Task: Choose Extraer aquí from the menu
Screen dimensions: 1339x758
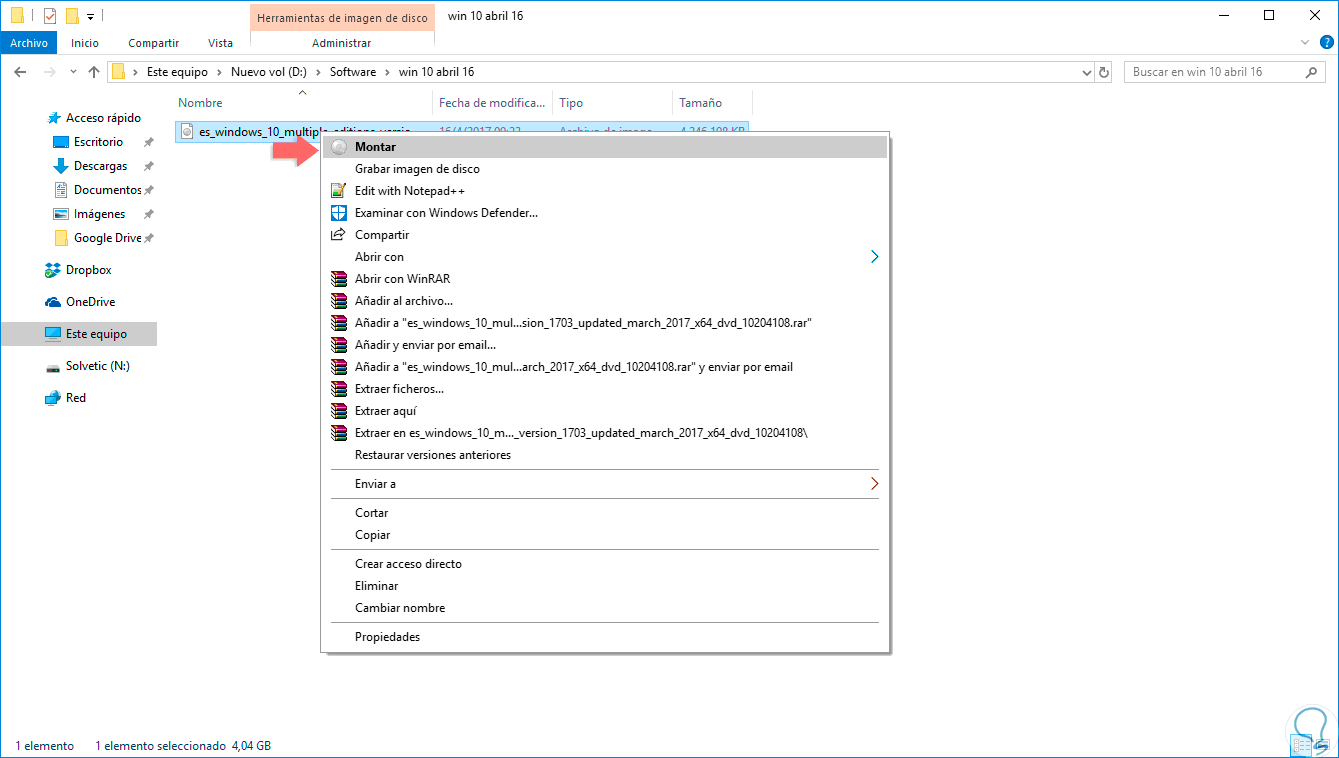Action: [605, 411]
